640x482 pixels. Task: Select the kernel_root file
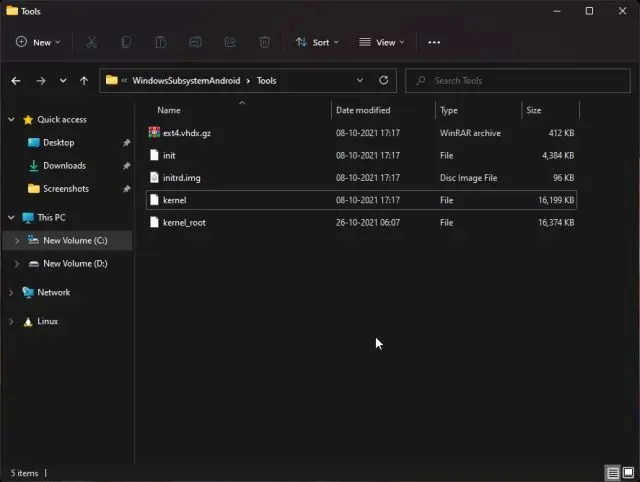184,222
